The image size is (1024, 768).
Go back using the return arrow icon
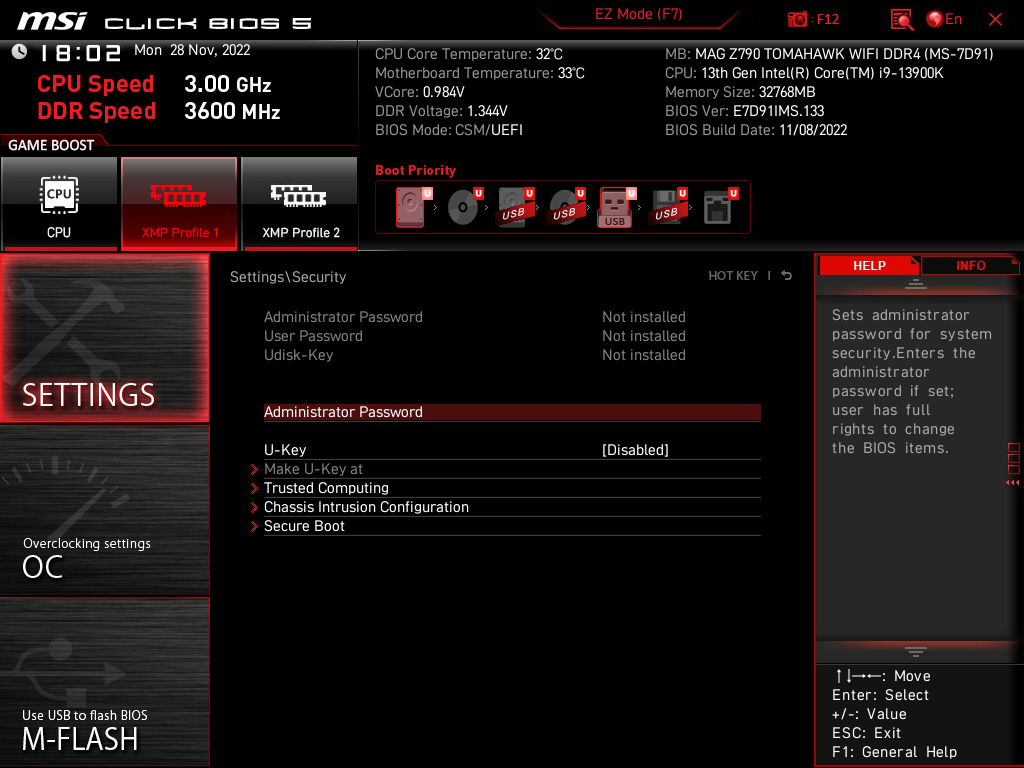click(786, 276)
